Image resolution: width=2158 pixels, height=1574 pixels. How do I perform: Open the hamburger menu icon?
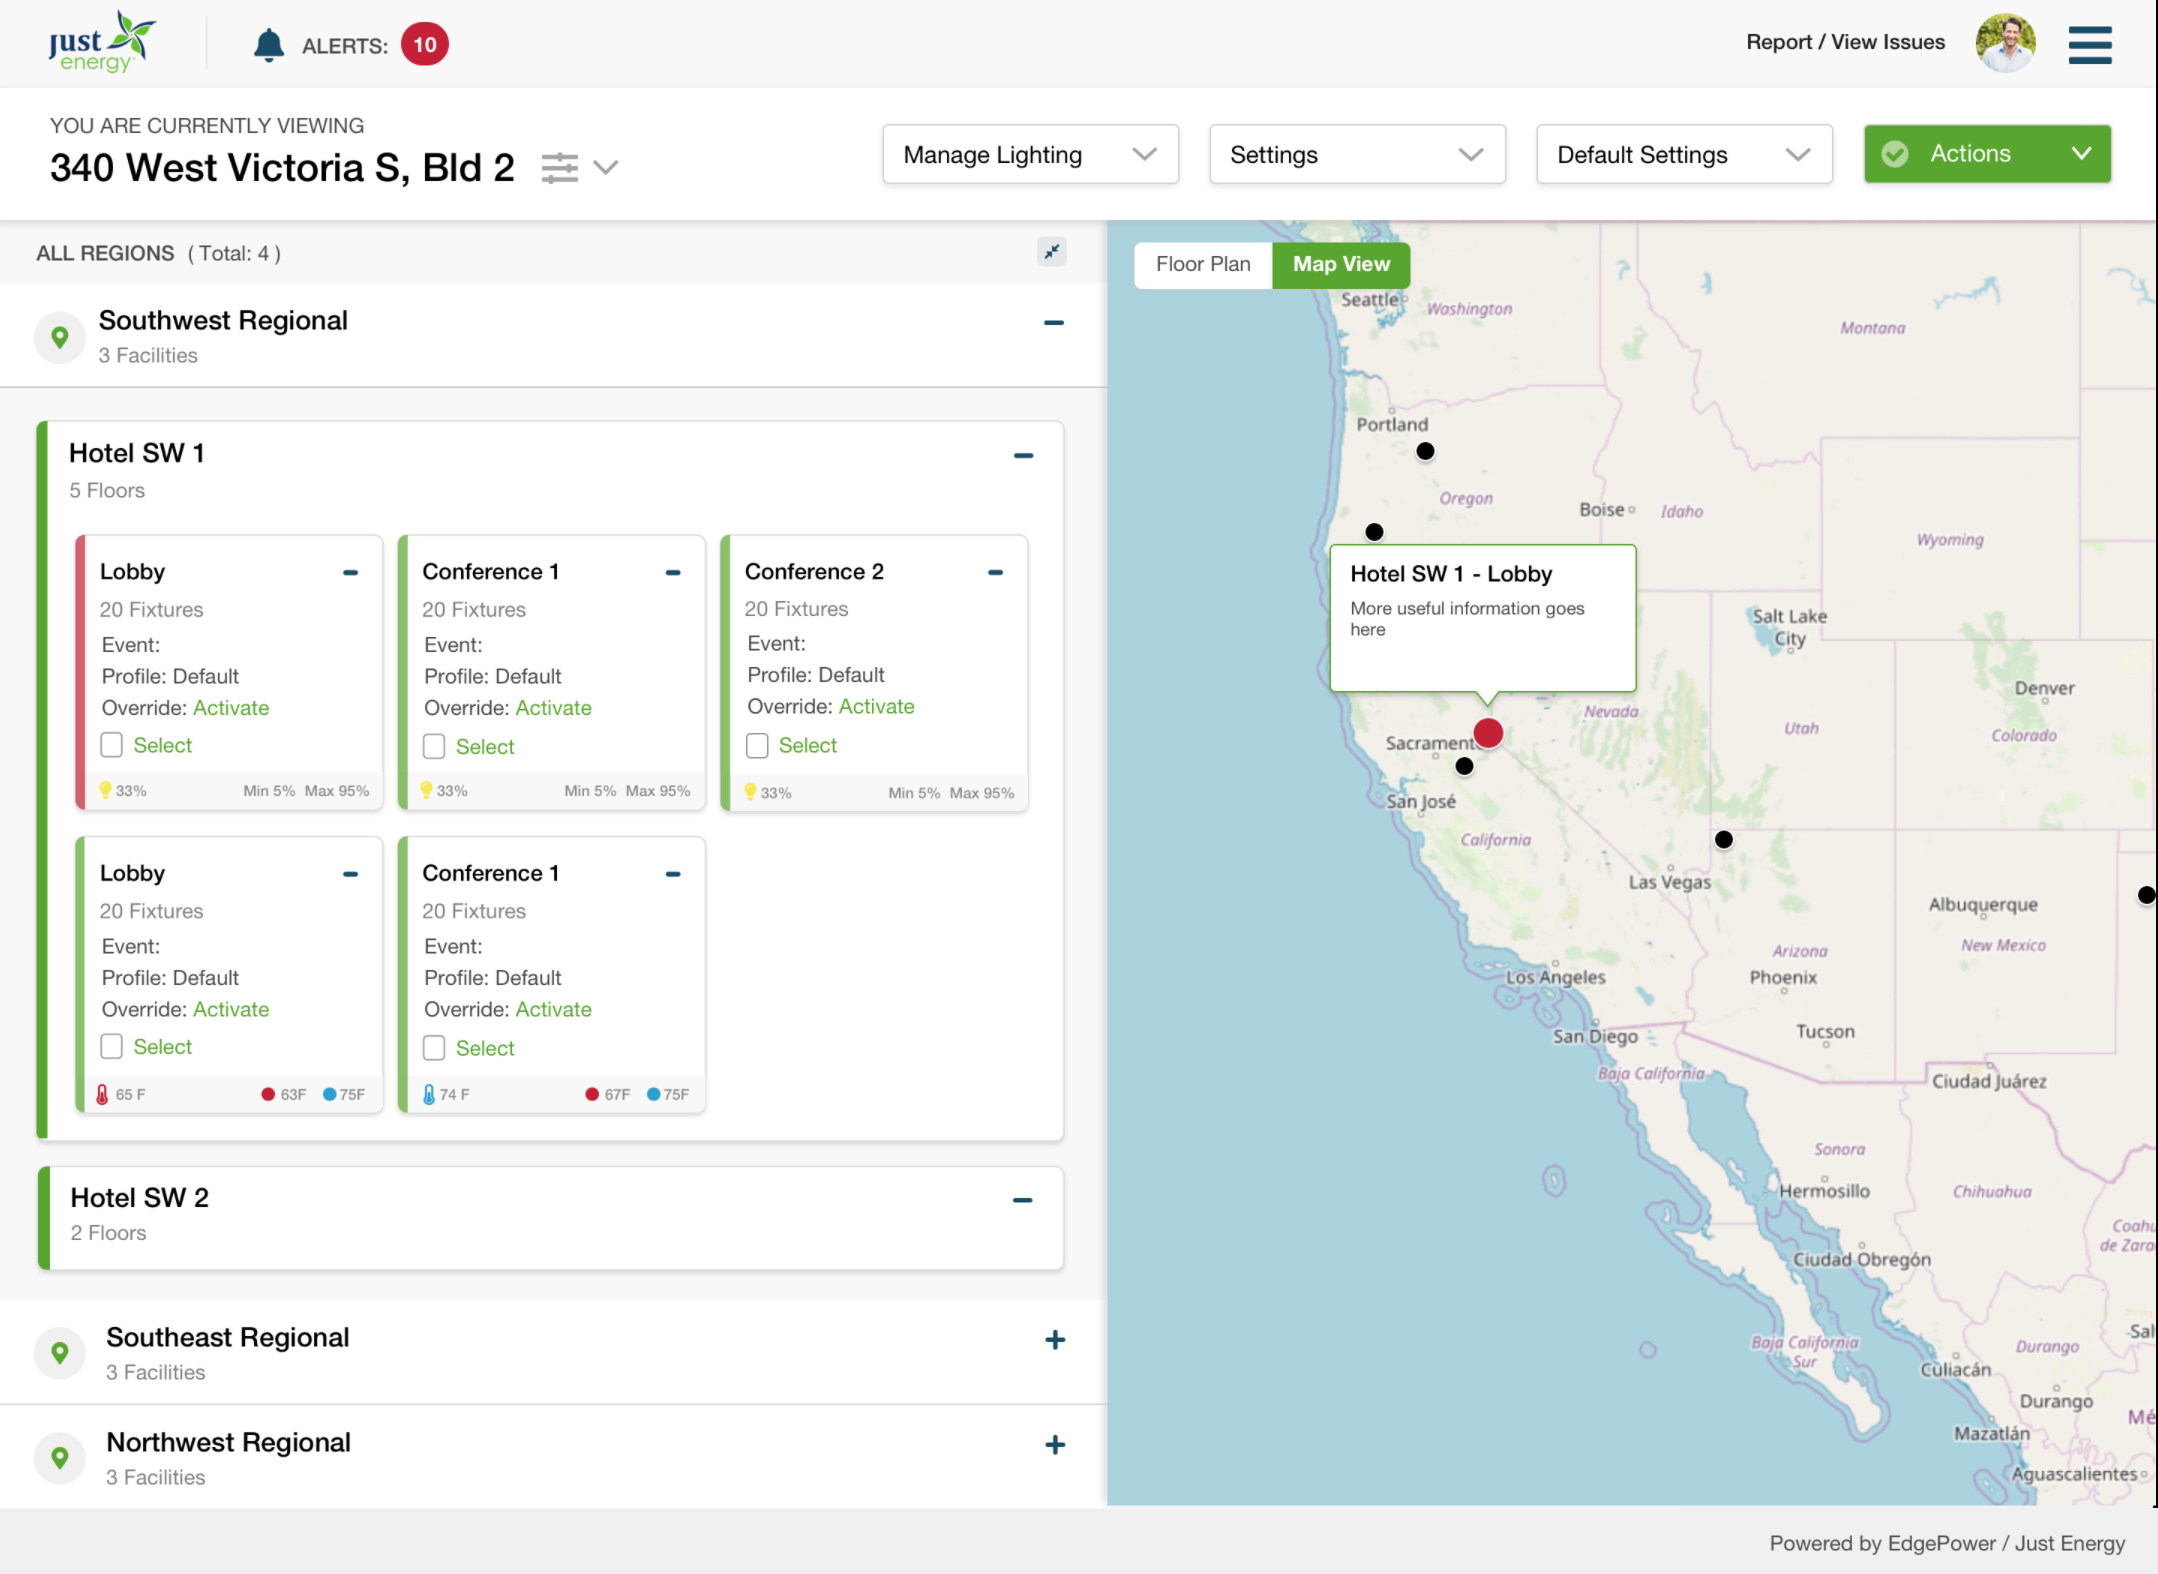[2089, 45]
